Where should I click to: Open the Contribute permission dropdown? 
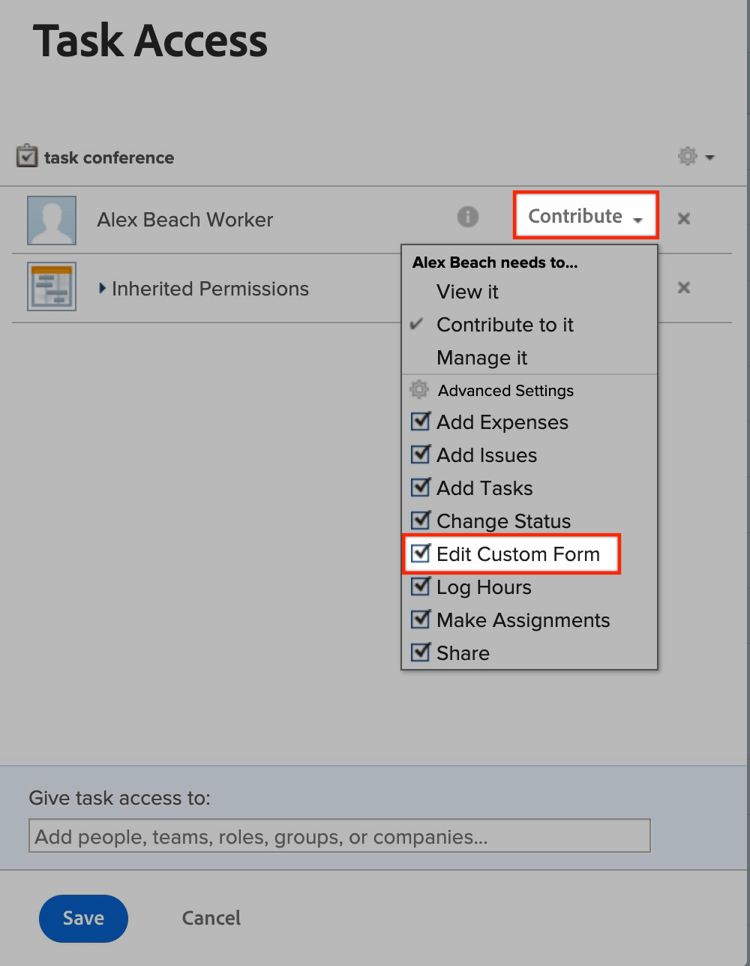click(x=585, y=216)
